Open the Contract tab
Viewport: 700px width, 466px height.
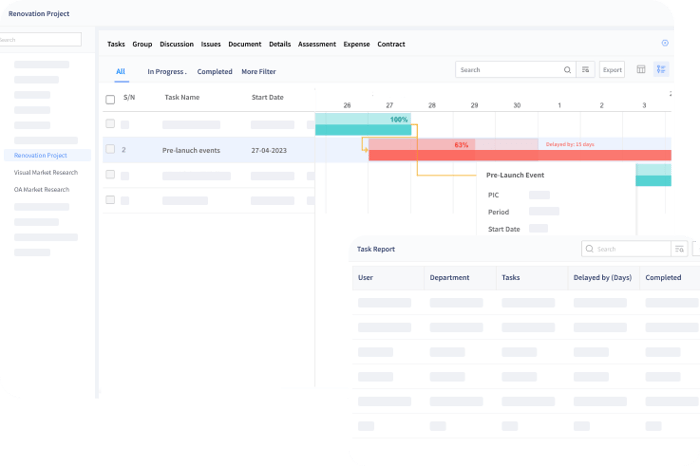(x=391, y=44)
